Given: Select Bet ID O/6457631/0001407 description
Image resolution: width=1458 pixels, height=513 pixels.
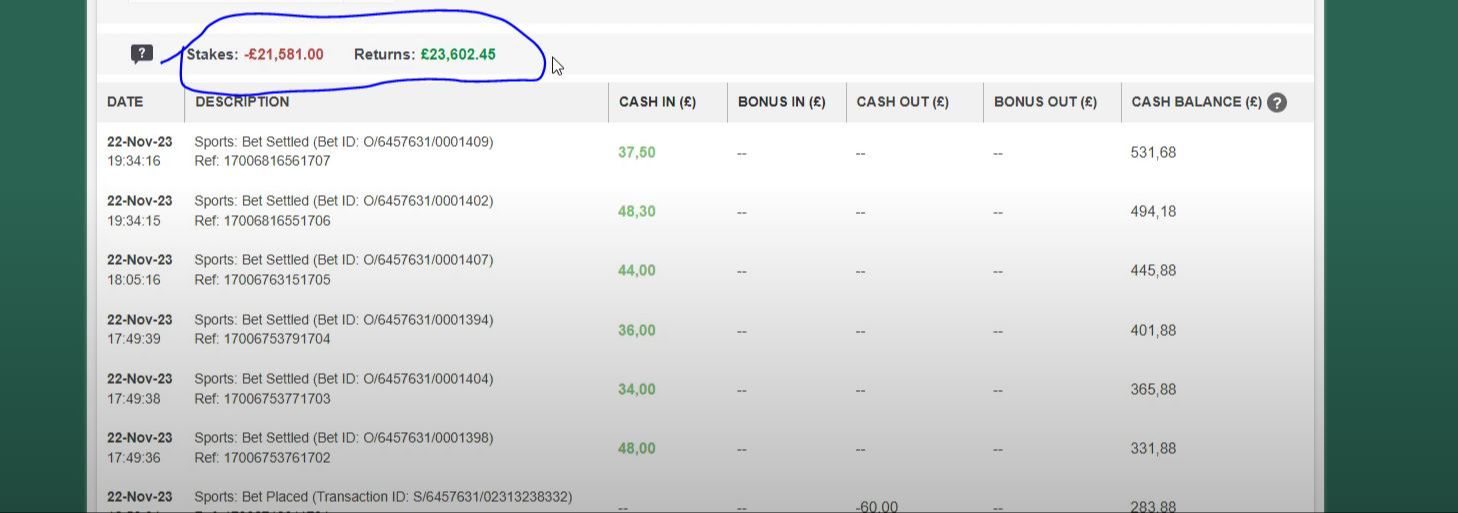Looking at the screenshot, I should (344, 260).
